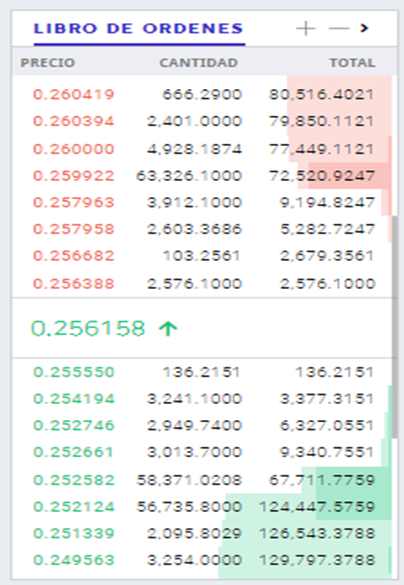Screen dimensions: 404x585
Task: Choose the bid price 0.252582
Action: (x=73, y=480)
